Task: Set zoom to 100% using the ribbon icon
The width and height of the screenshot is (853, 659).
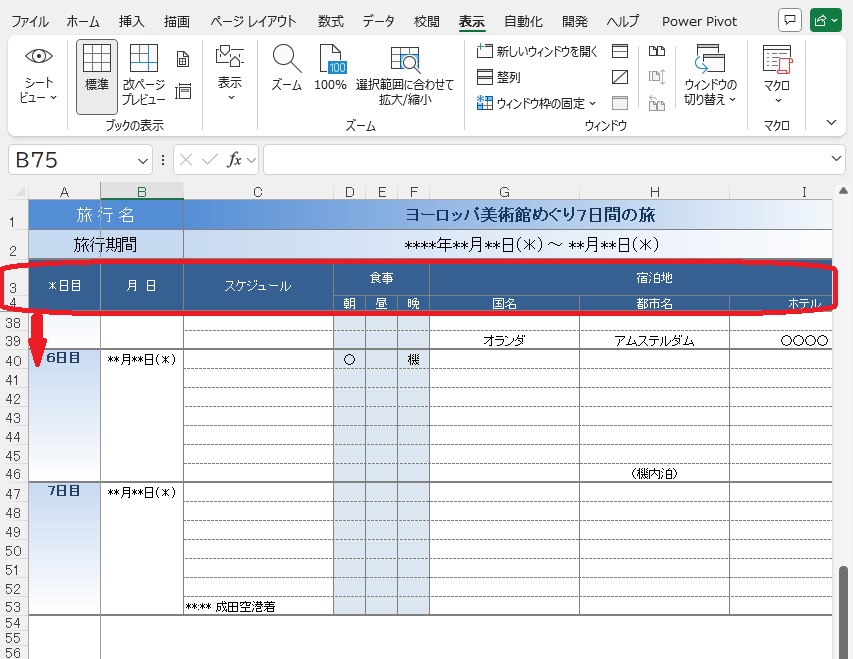Action: [x=330, y=70]
